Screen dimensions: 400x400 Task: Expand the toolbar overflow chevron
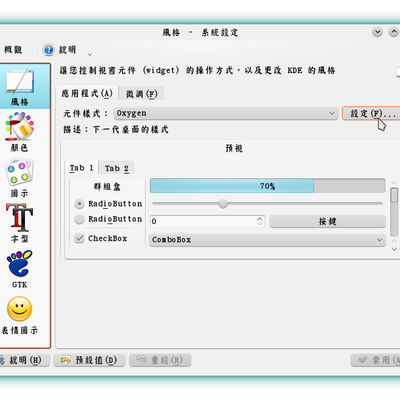(x=90, y=54)
